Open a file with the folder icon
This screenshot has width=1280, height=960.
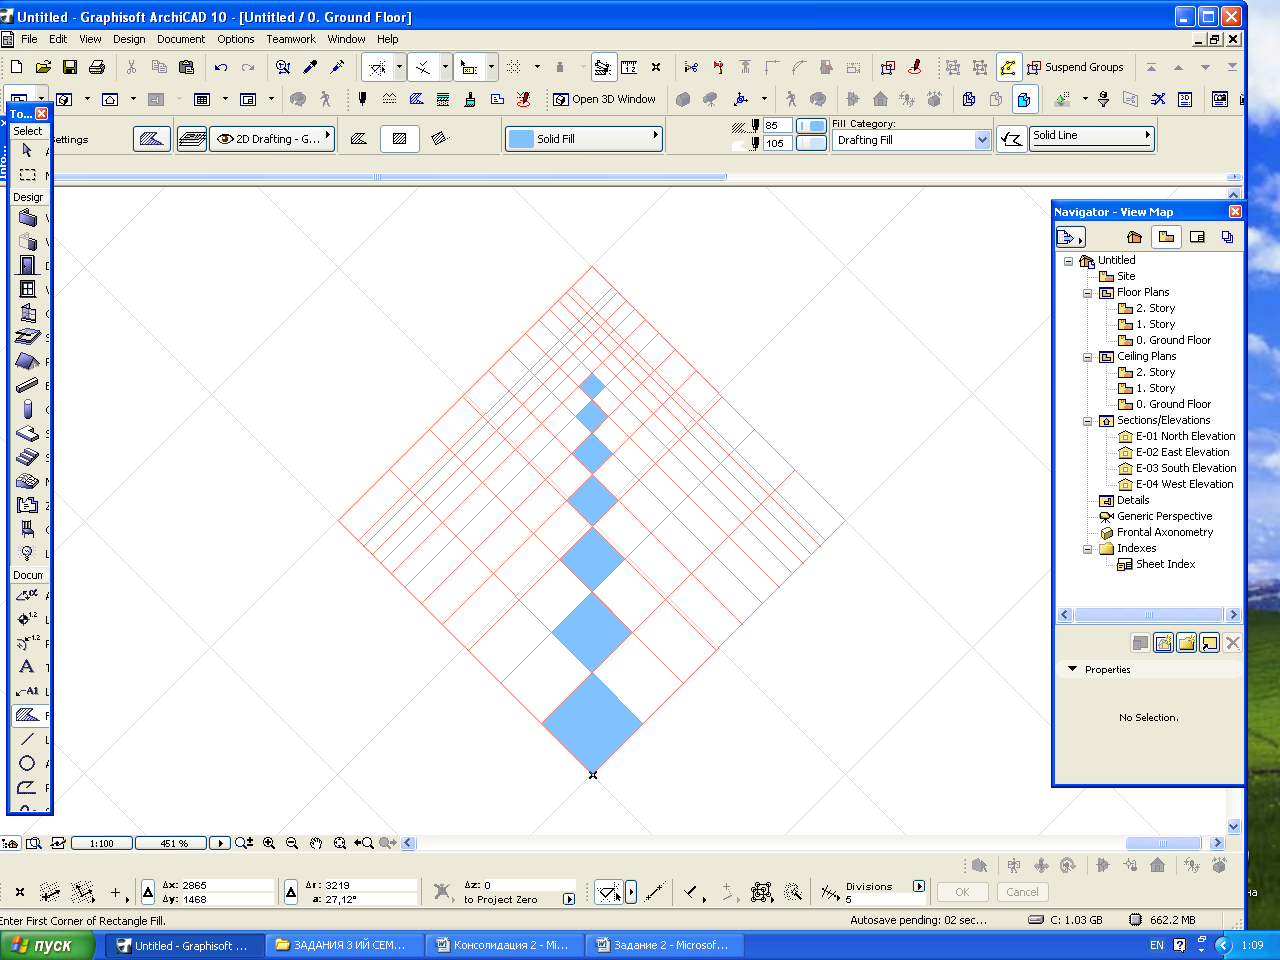click(43, 67)
